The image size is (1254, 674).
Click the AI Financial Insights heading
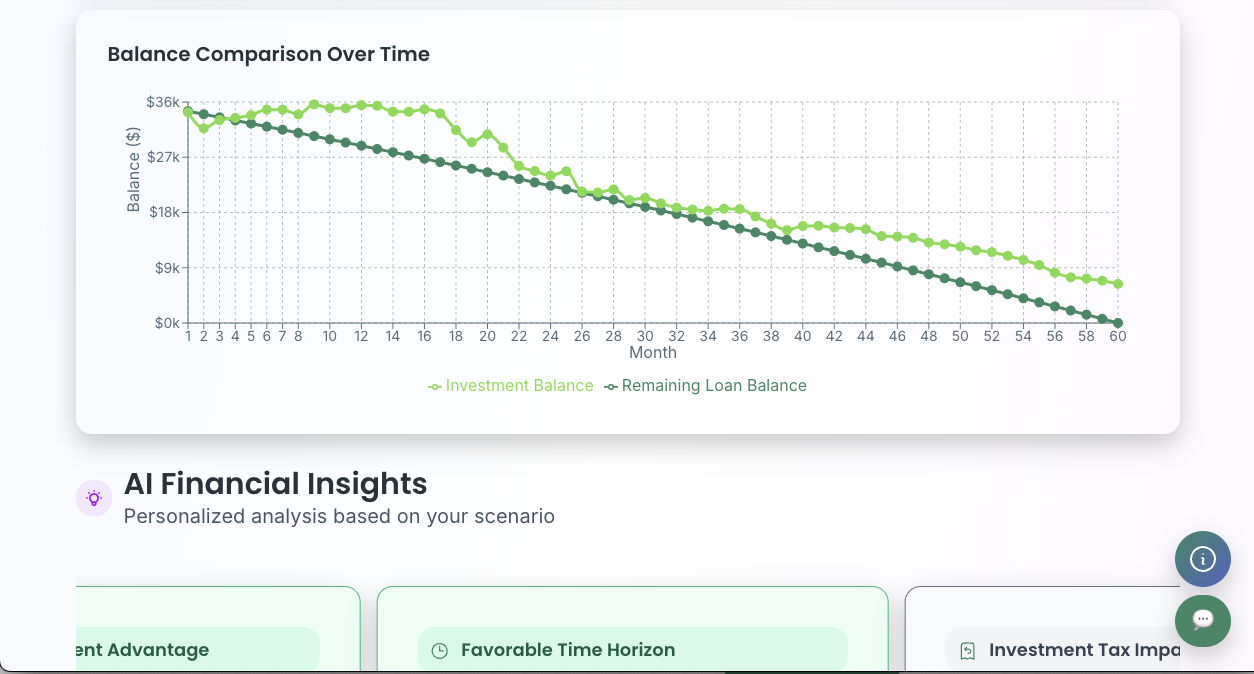pos(276,484)
